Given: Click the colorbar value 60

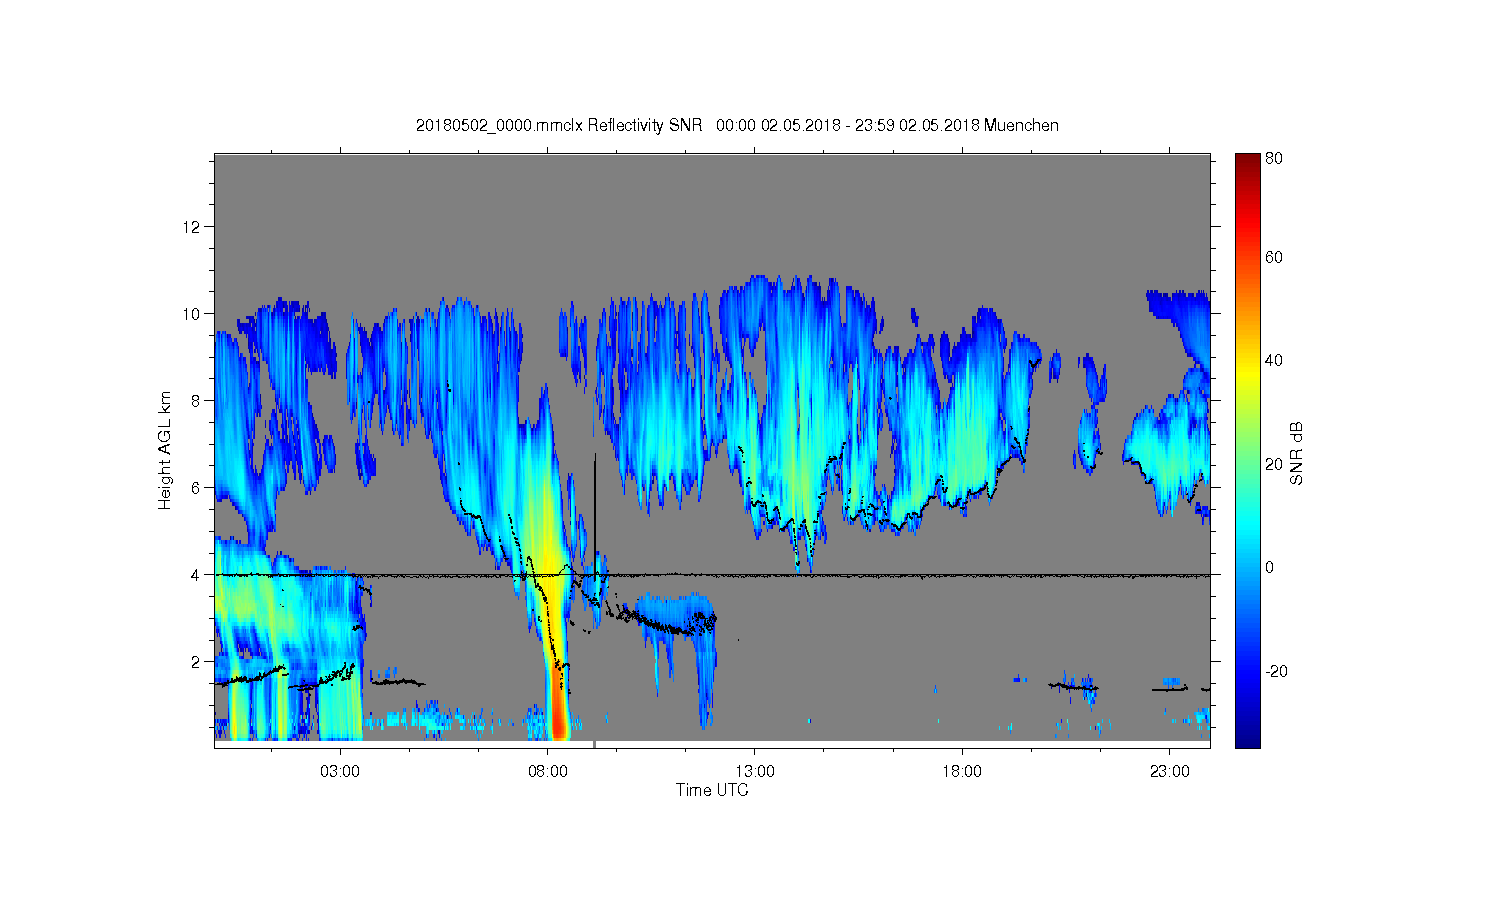Looking at the screenshot, I should click(1274, 257).
